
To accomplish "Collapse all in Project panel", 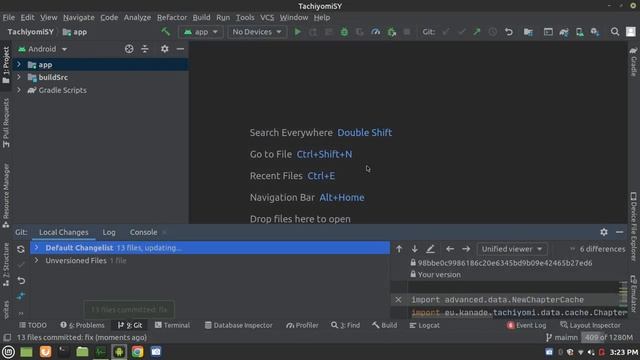I will point(145,49).
